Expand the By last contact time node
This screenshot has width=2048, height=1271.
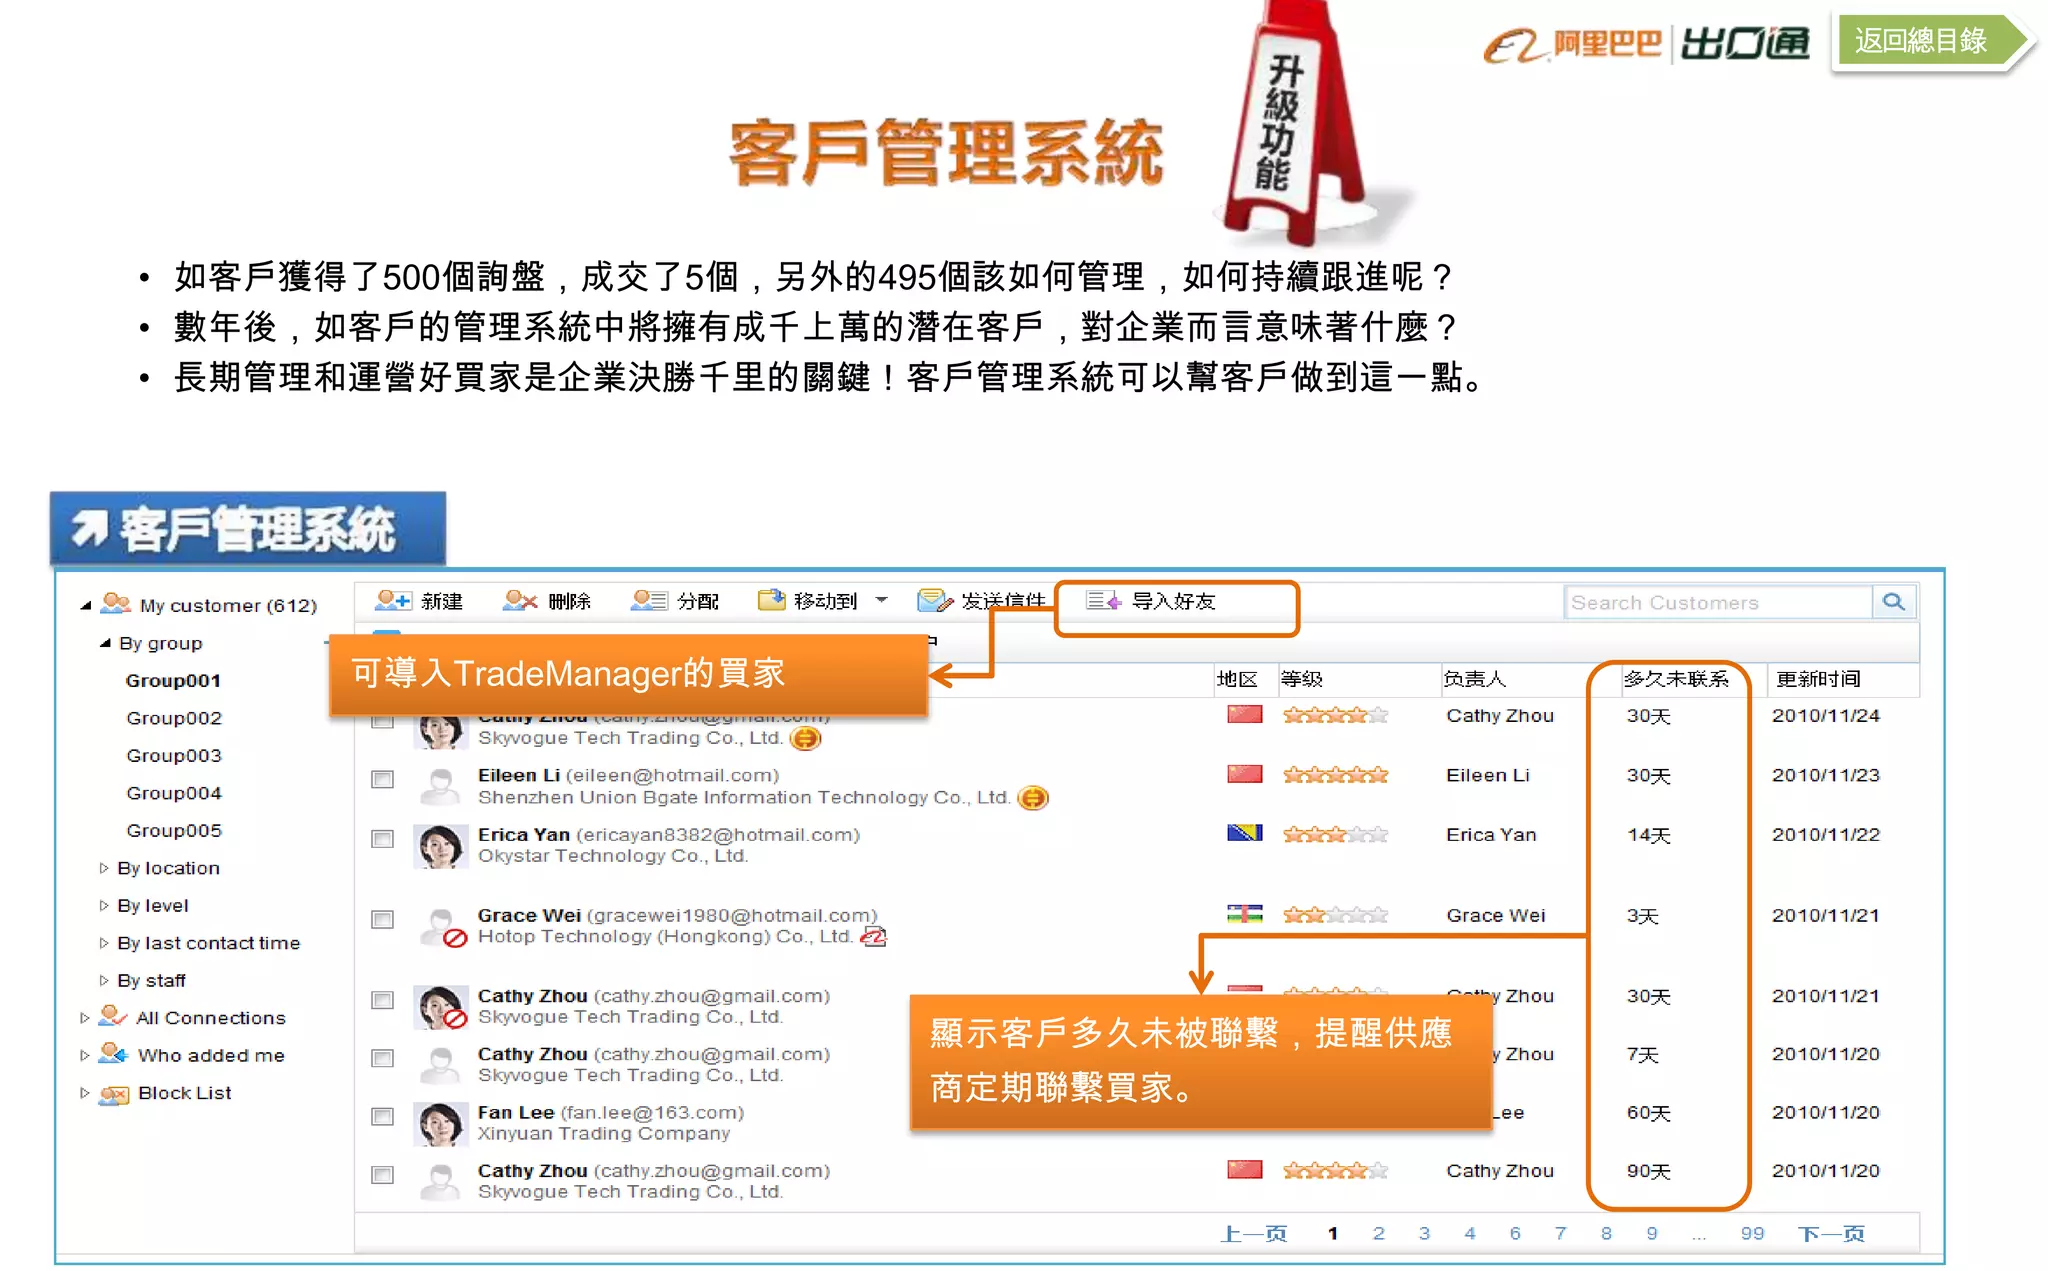click(x=103, y=943)
